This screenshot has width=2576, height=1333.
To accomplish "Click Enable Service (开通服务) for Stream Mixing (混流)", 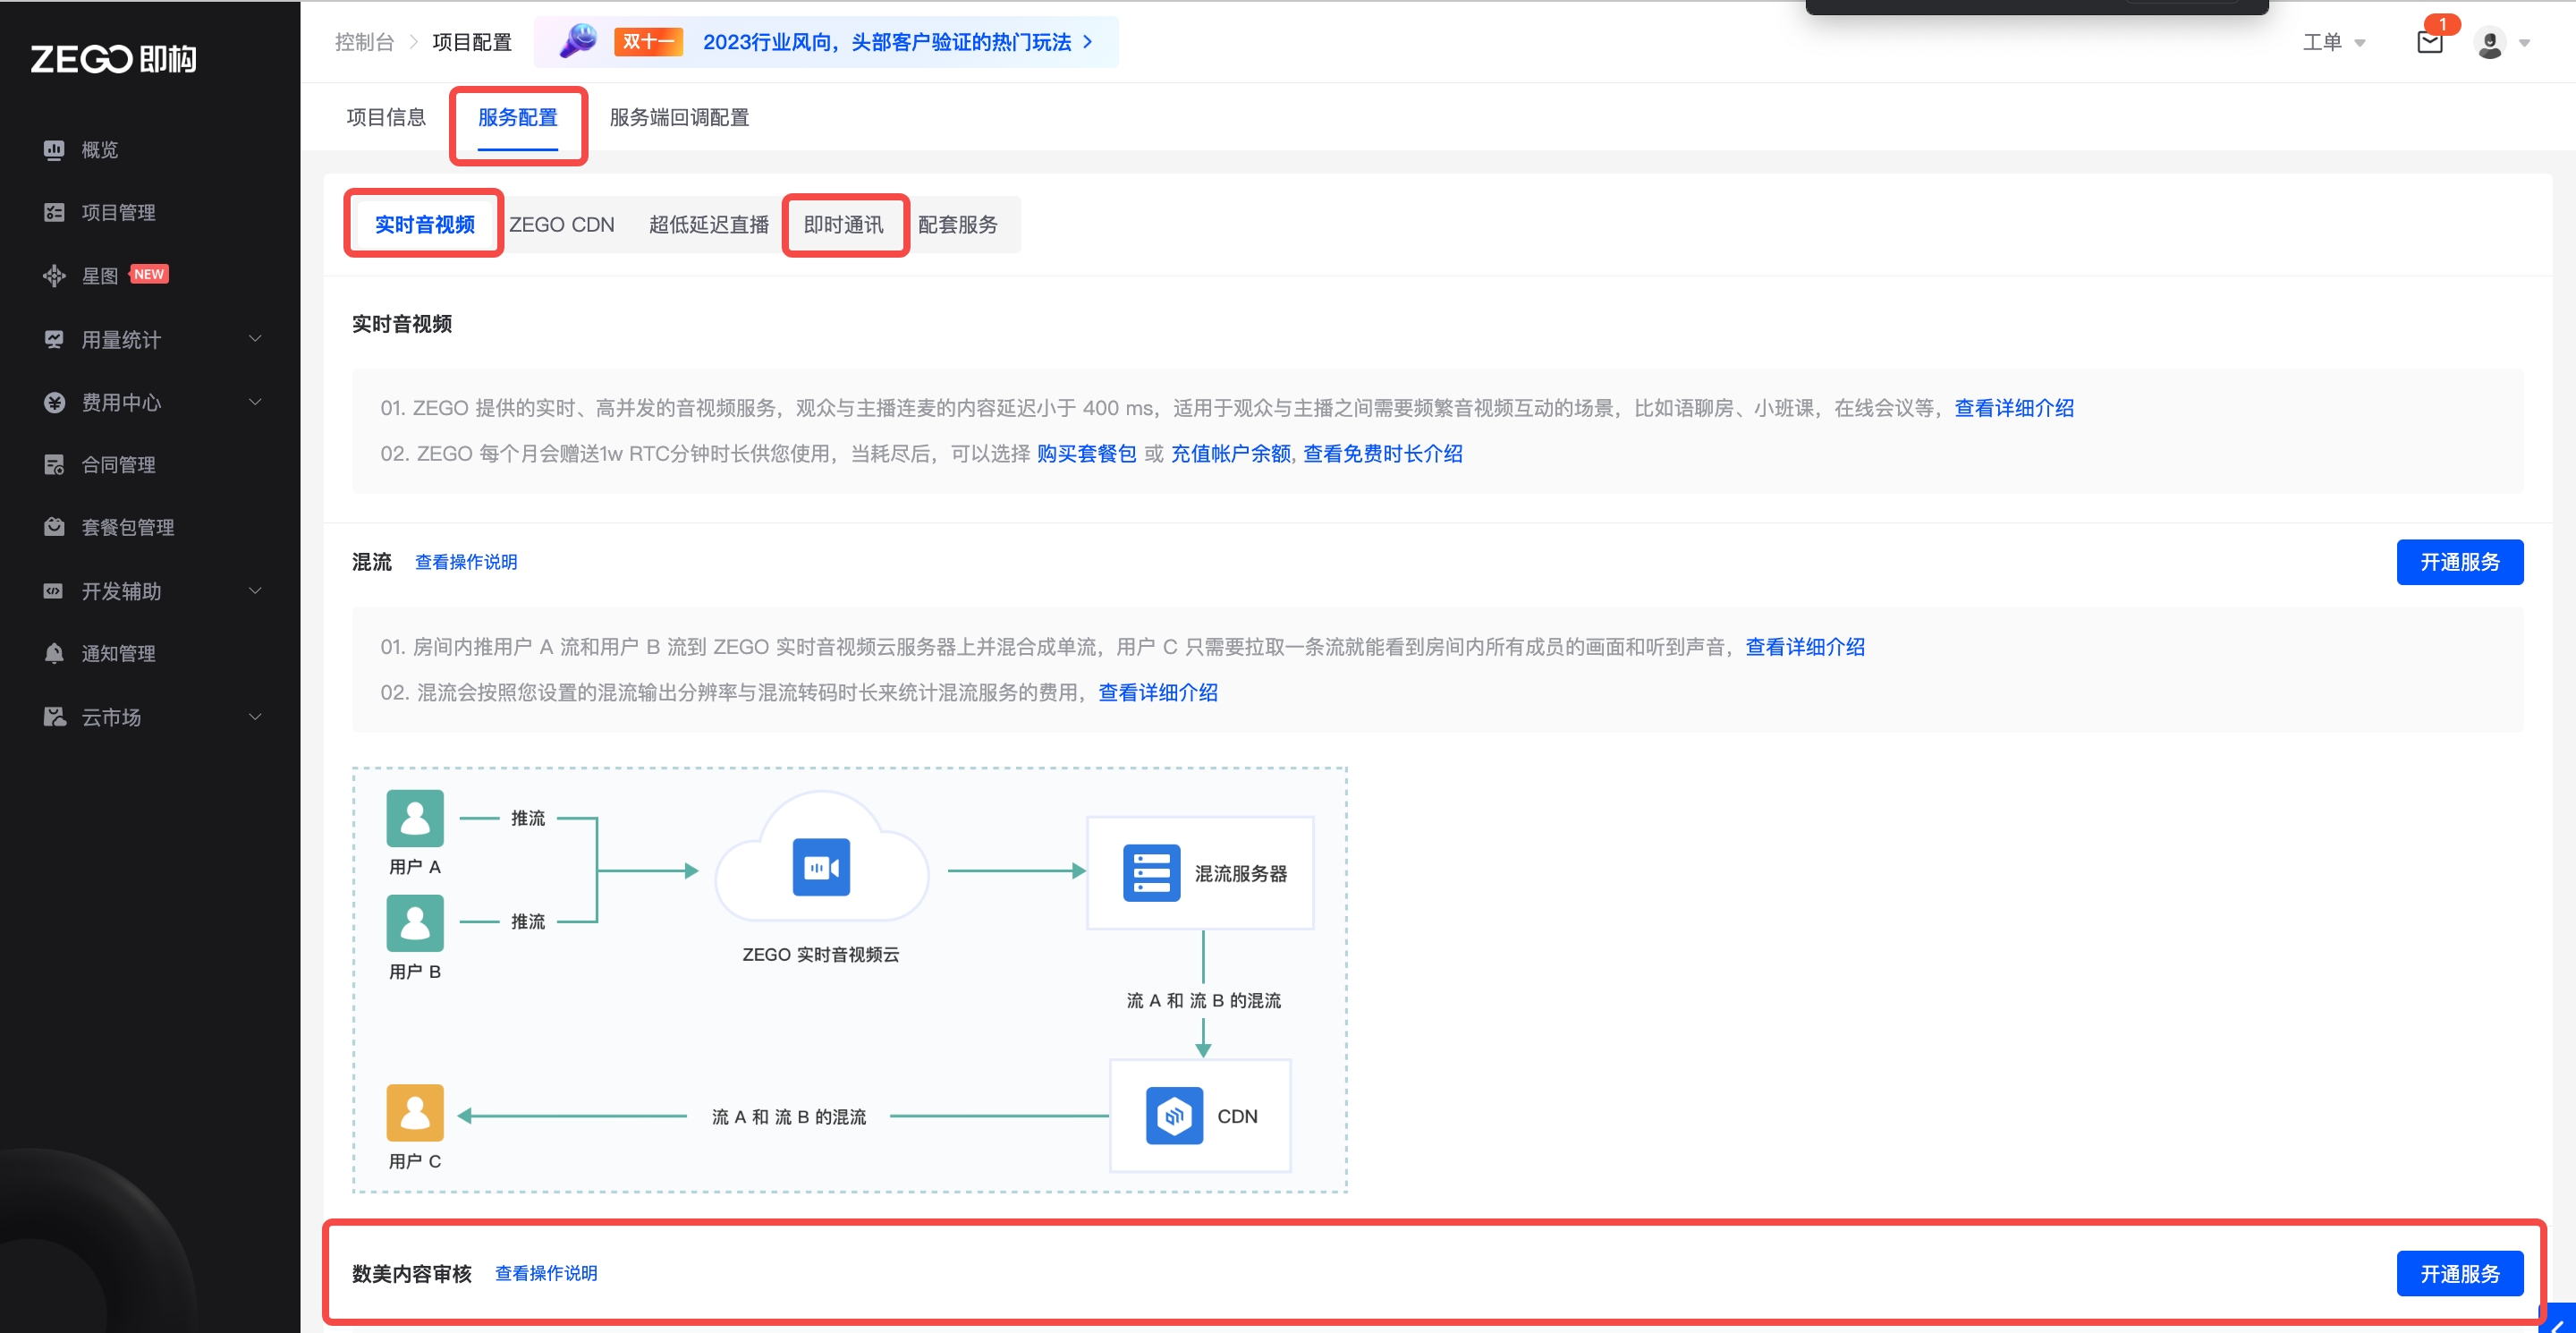I will click(x=2459, y=562).
